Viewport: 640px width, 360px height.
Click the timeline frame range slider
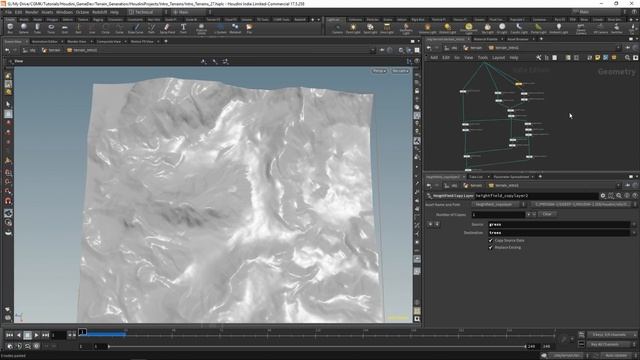click(317, 347)
